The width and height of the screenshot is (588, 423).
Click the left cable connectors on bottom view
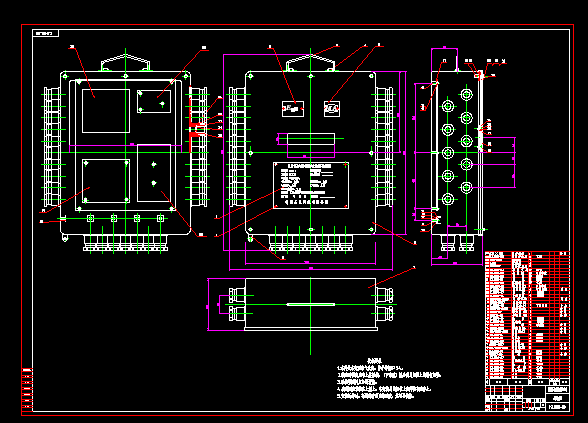coord(237,304)
